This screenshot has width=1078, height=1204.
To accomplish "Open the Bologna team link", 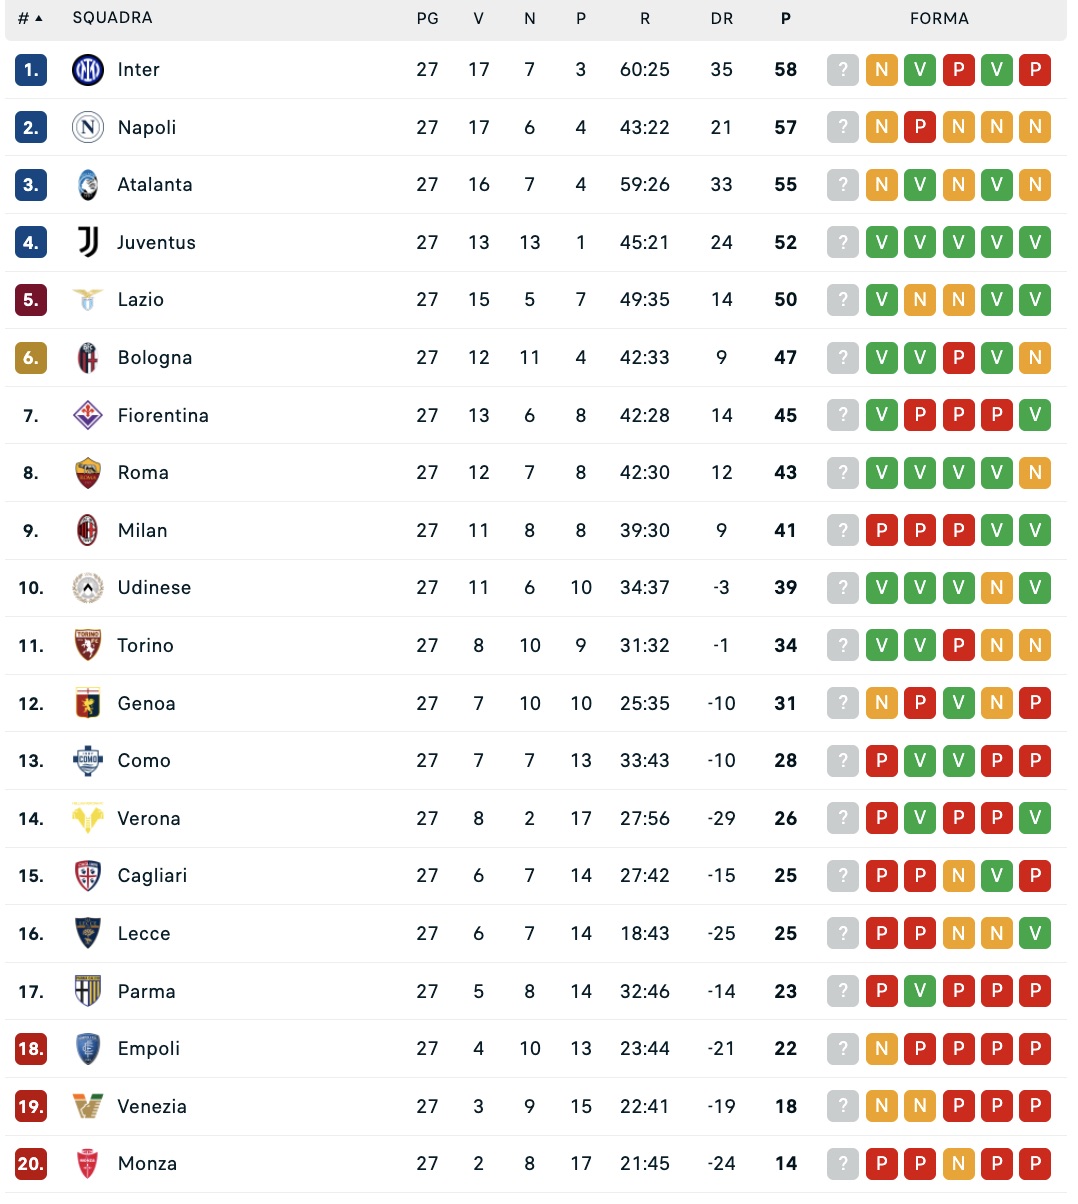I will [x=155, y=358].
